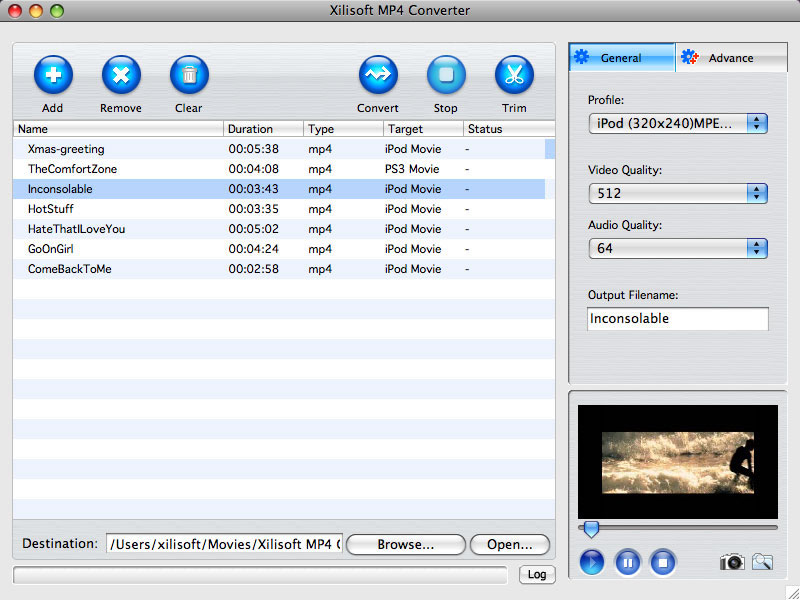This screenshot has height=600, width=800.
Task: Open the snapshot folder magnifier icon
Action: (762, 562)
